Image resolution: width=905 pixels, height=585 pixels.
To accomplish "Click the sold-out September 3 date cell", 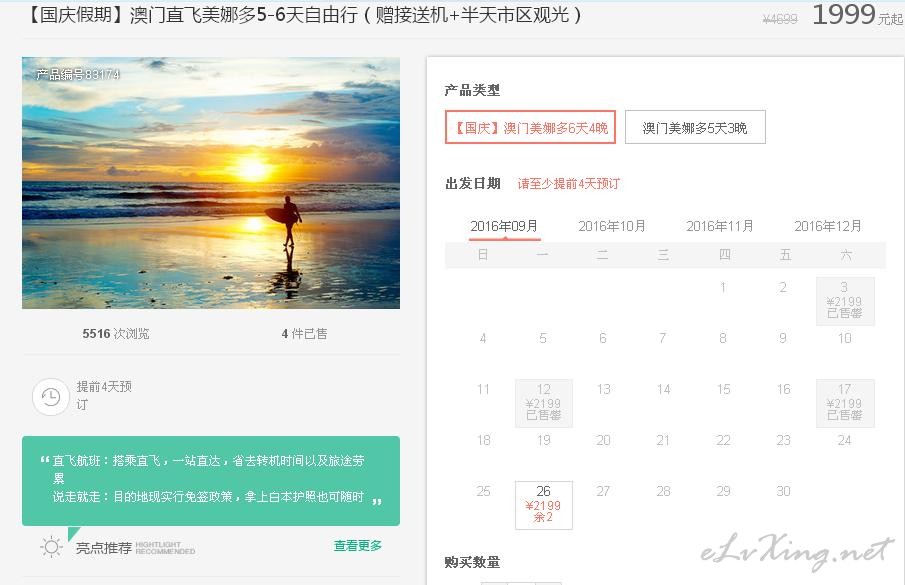I will click(x=845, y=301).
